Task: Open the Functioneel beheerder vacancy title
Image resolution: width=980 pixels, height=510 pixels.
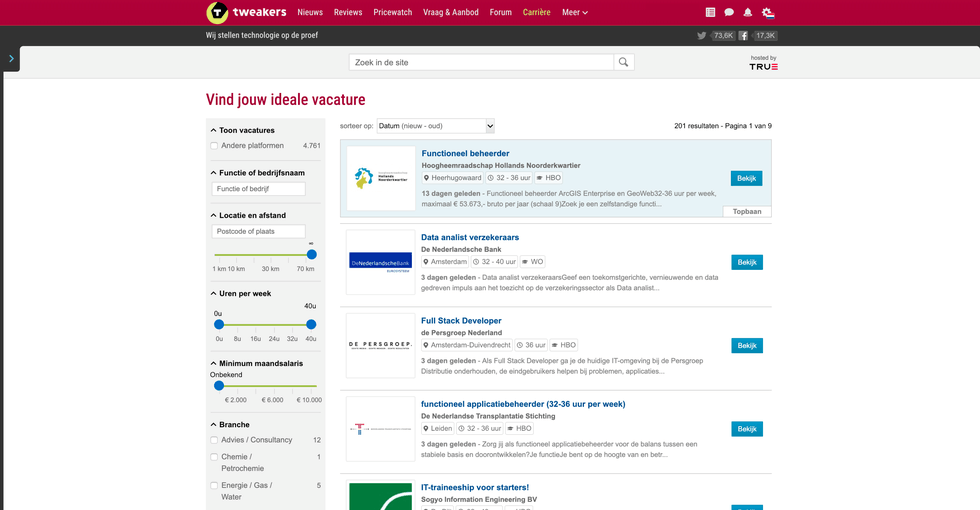Action: 465,153
